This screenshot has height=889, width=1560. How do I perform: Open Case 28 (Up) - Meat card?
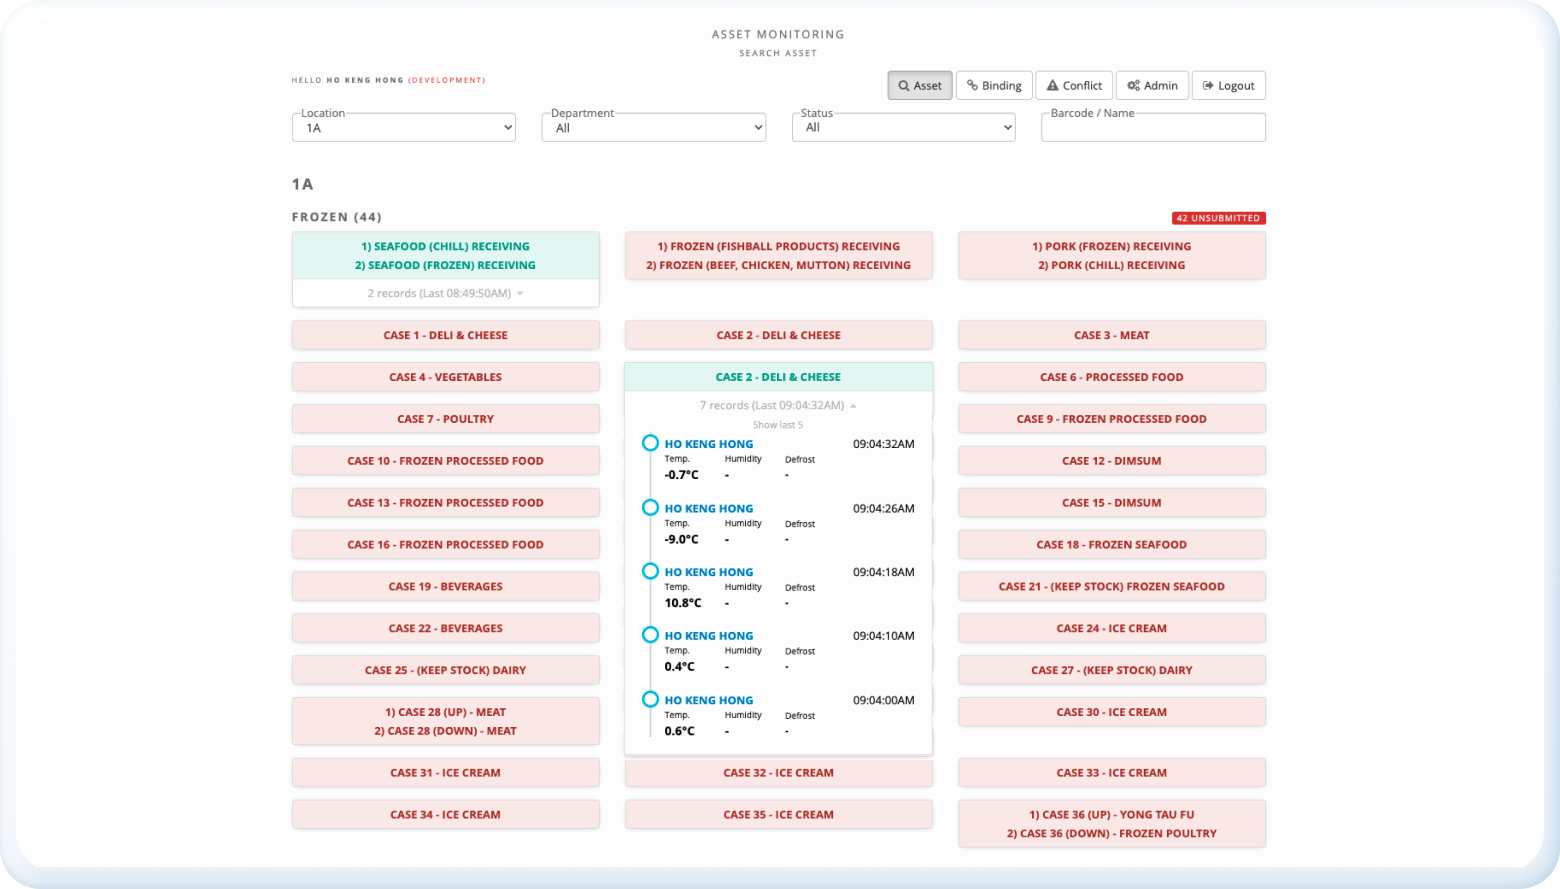[x=446, y=721]
